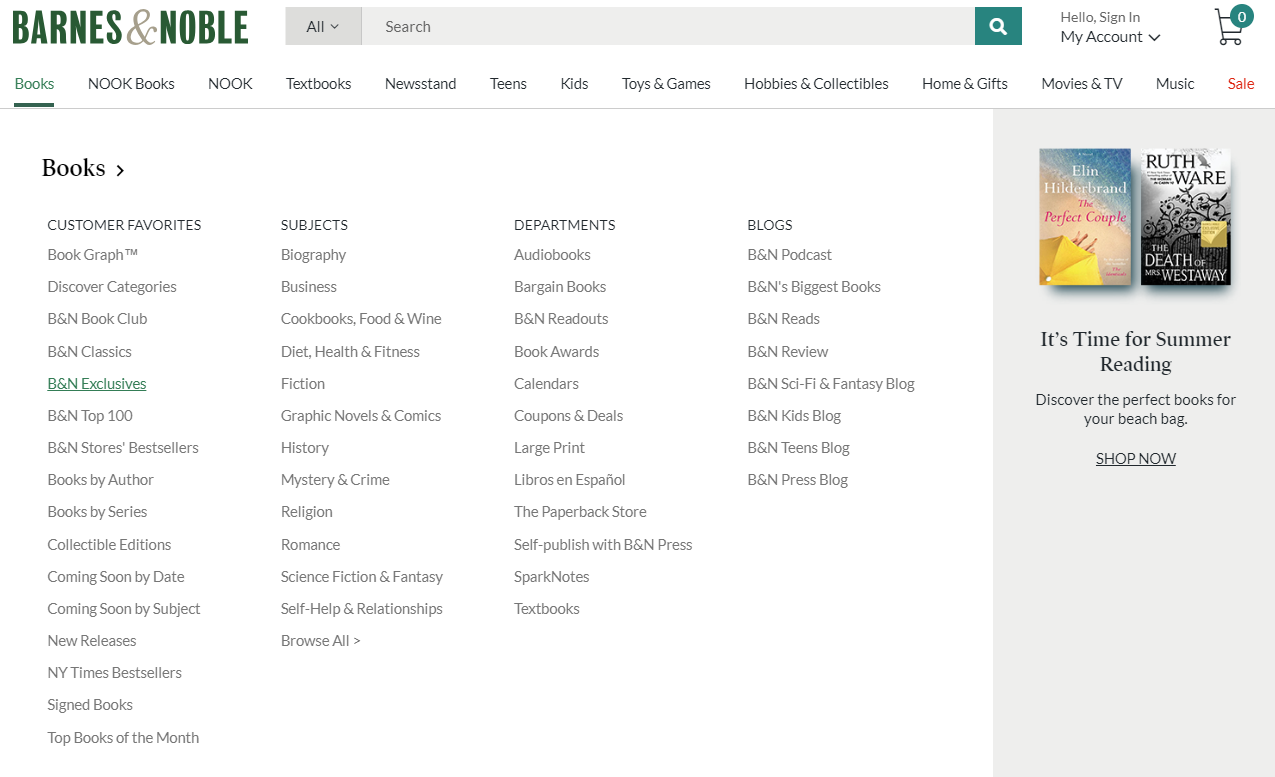Select The Perfect Couple book cover
Screen dimensions: 1275x777
click(1085, 216)
